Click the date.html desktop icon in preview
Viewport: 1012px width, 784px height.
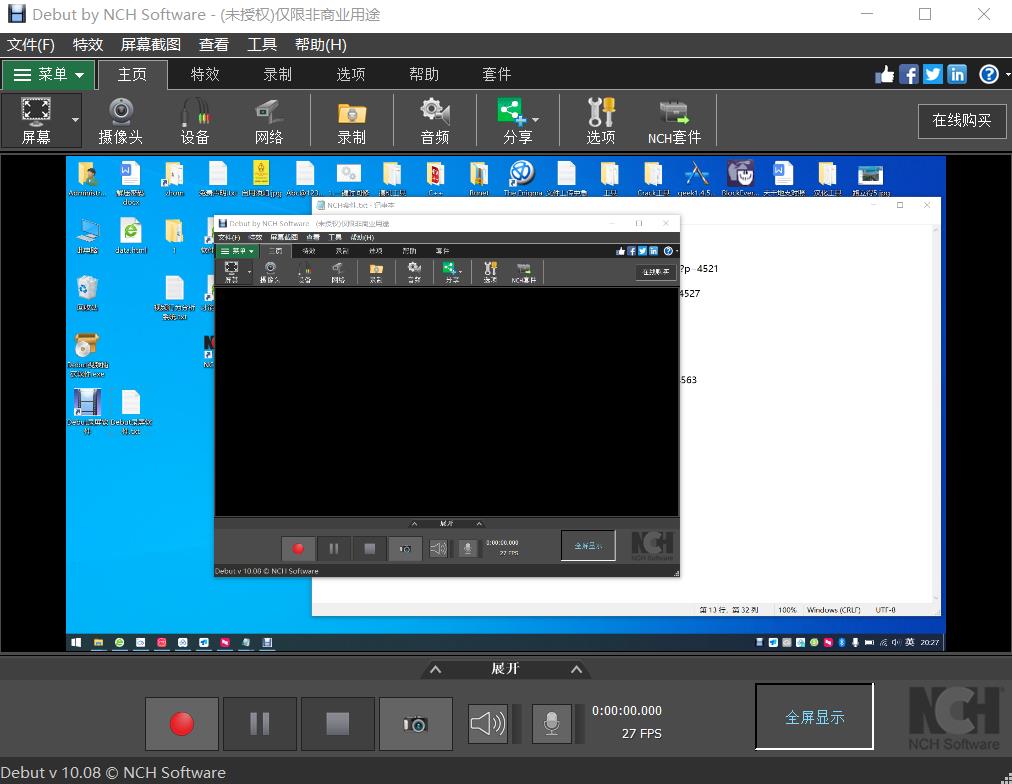click(x=131, y=236)
